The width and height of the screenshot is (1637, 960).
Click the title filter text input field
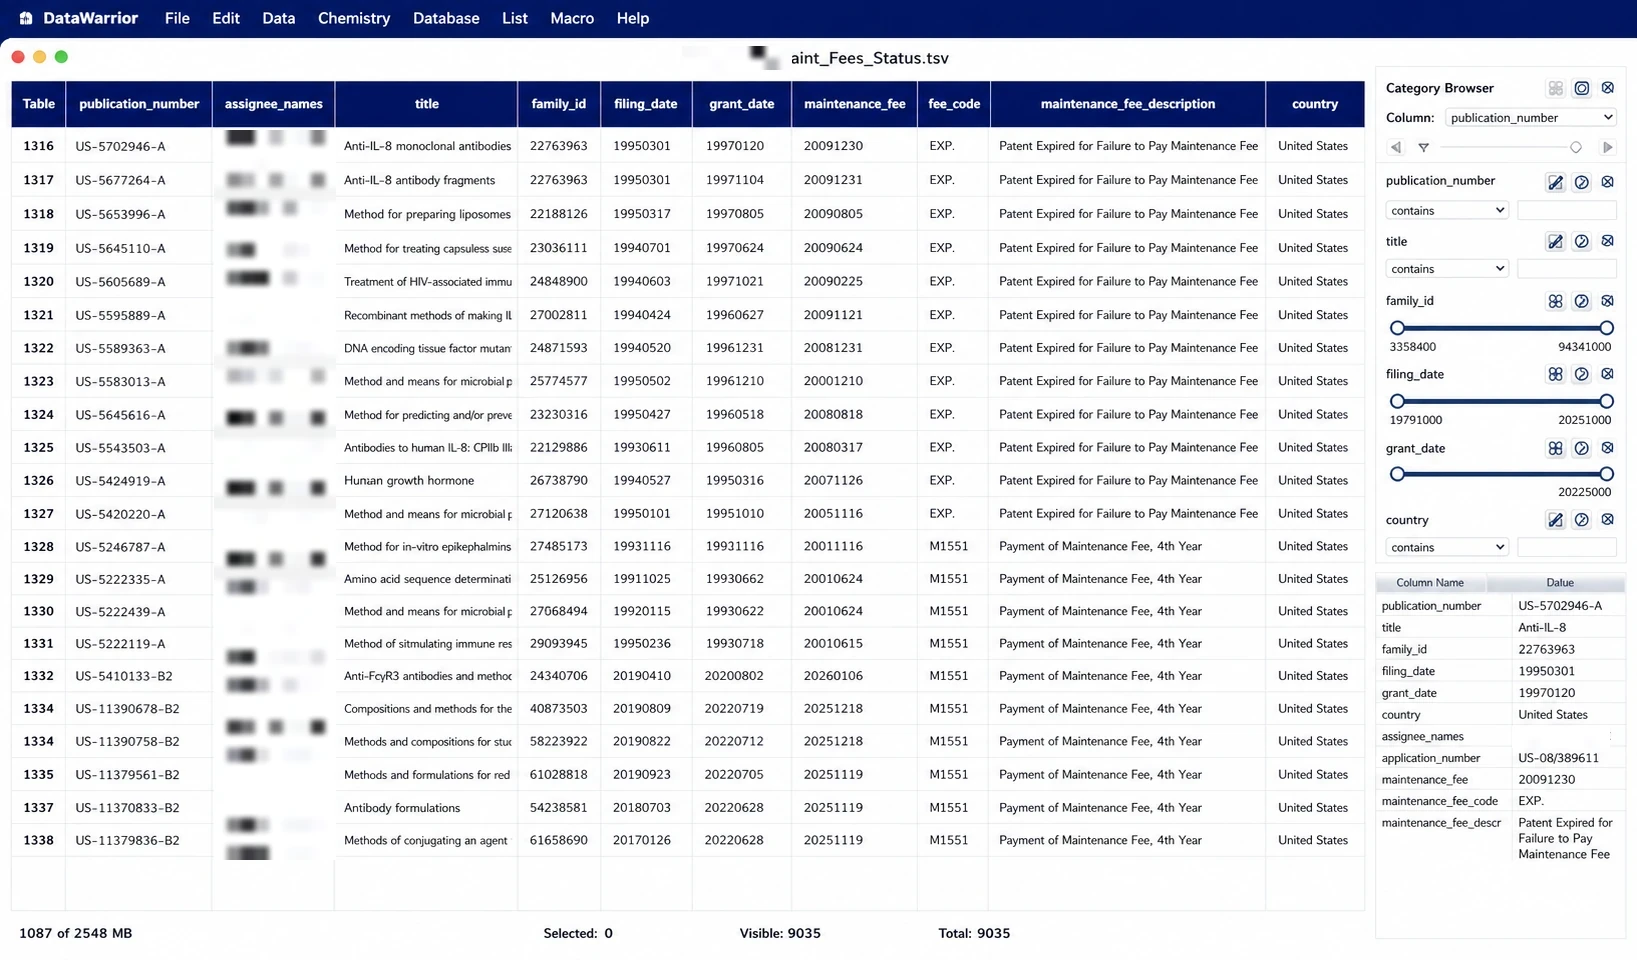click(x=1566, y=269)
